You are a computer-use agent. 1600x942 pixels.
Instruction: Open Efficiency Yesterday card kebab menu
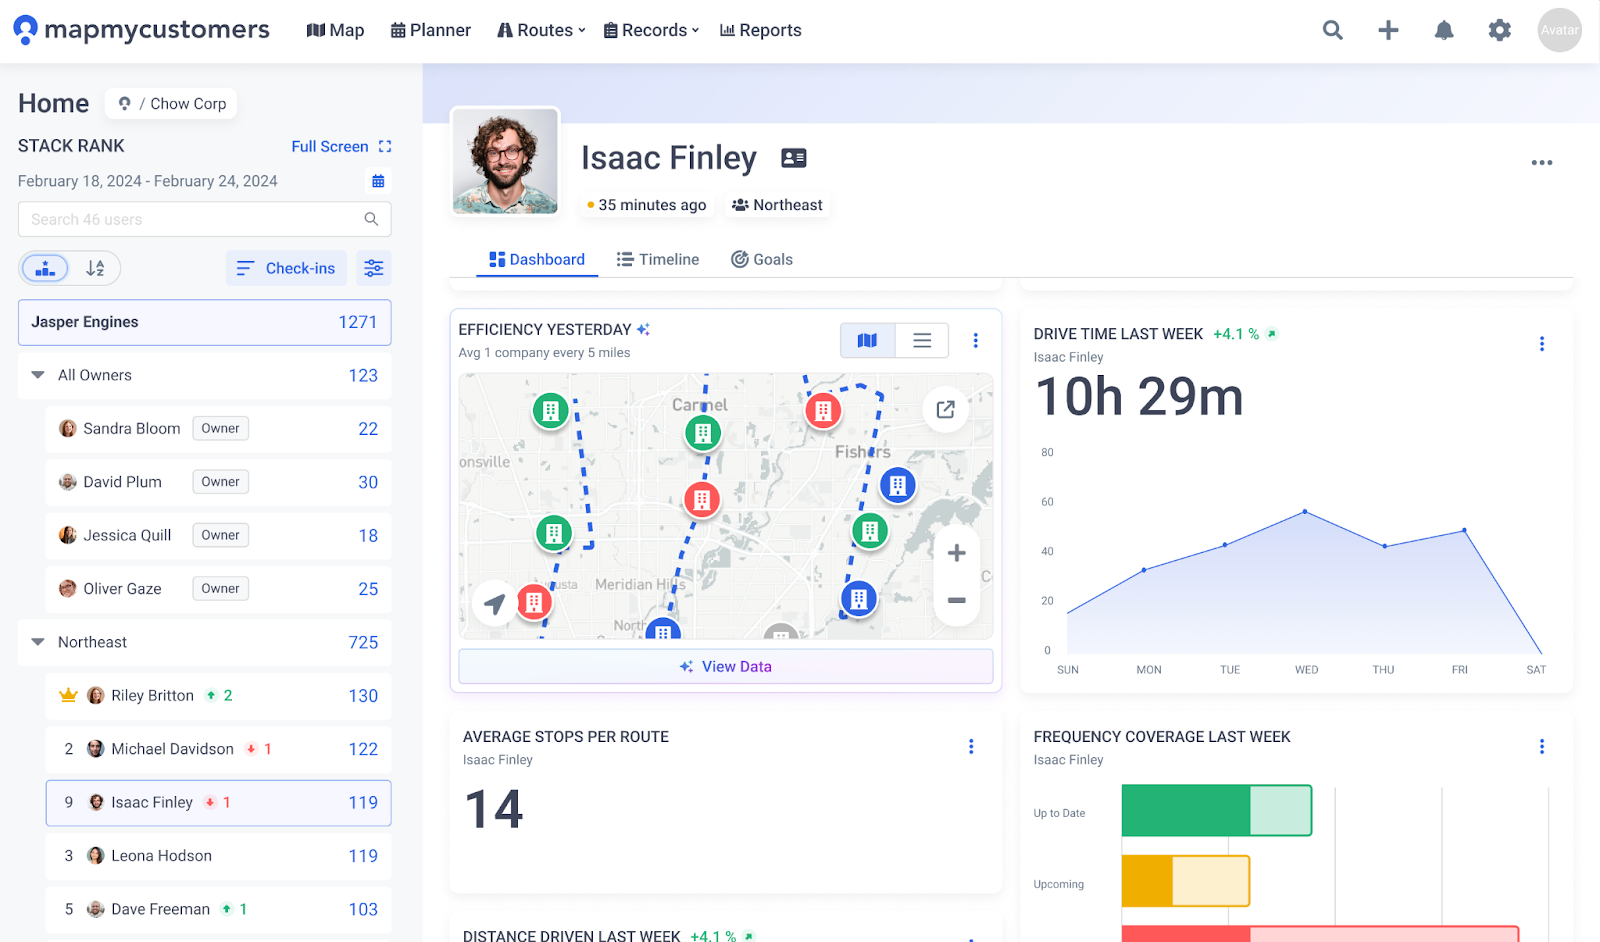click(x=976, y=341)
